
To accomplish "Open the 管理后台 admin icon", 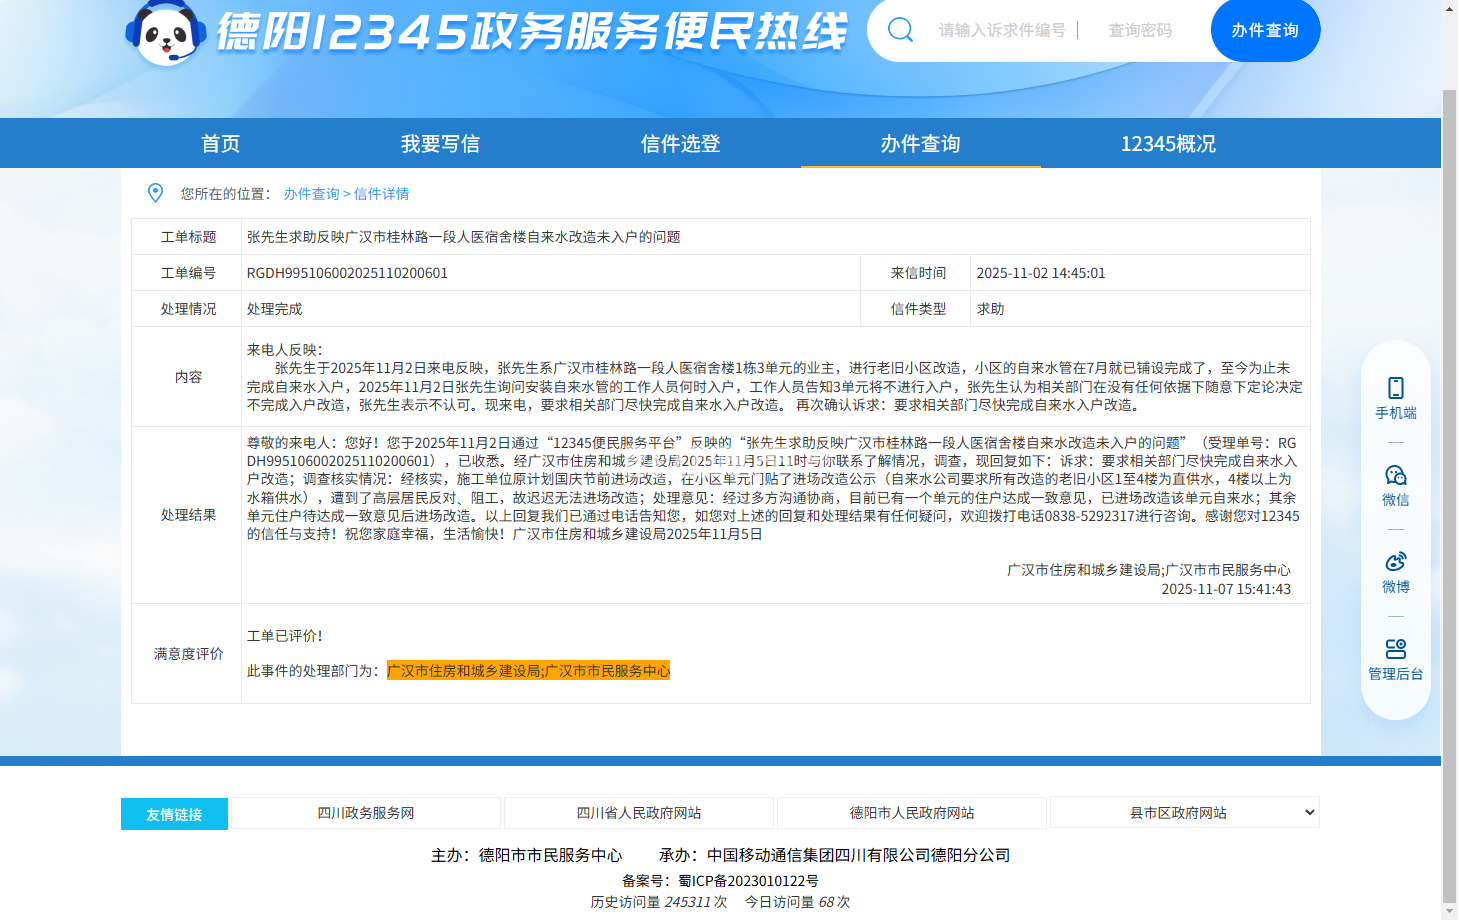I will pos(1395,649).
